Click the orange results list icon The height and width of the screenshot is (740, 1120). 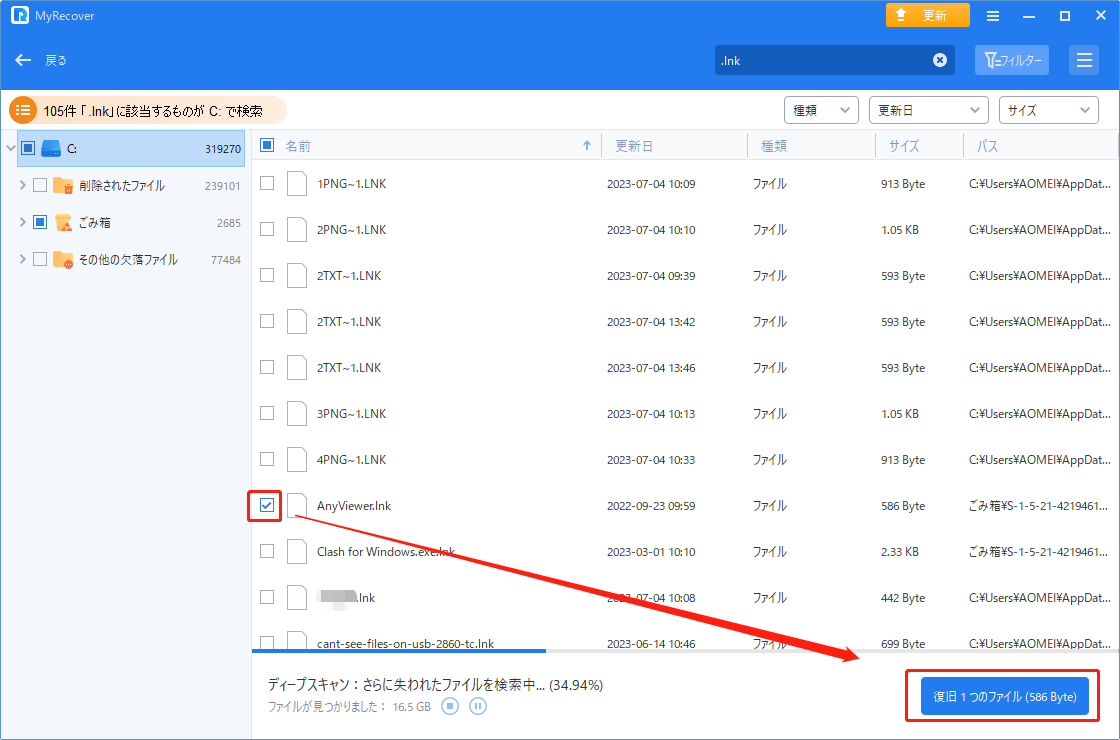click(x=24, y=110)
